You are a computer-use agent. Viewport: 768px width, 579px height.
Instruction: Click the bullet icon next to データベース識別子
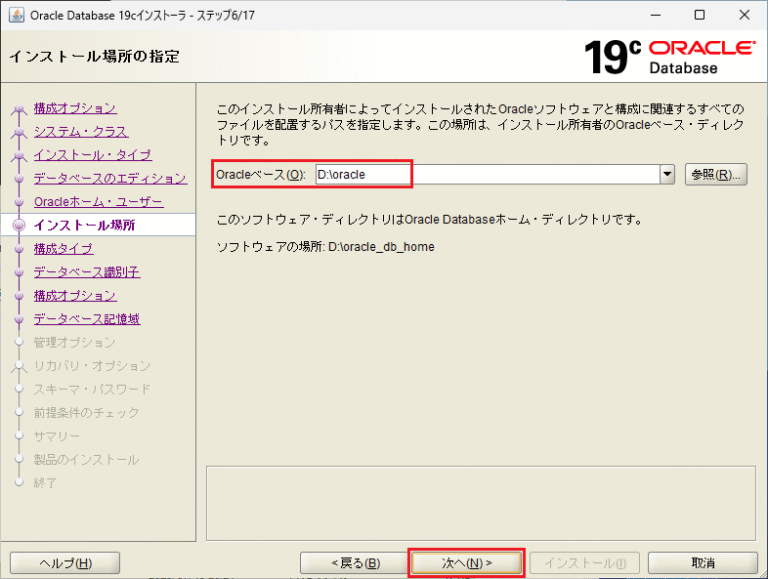click(x=19, y=272)
